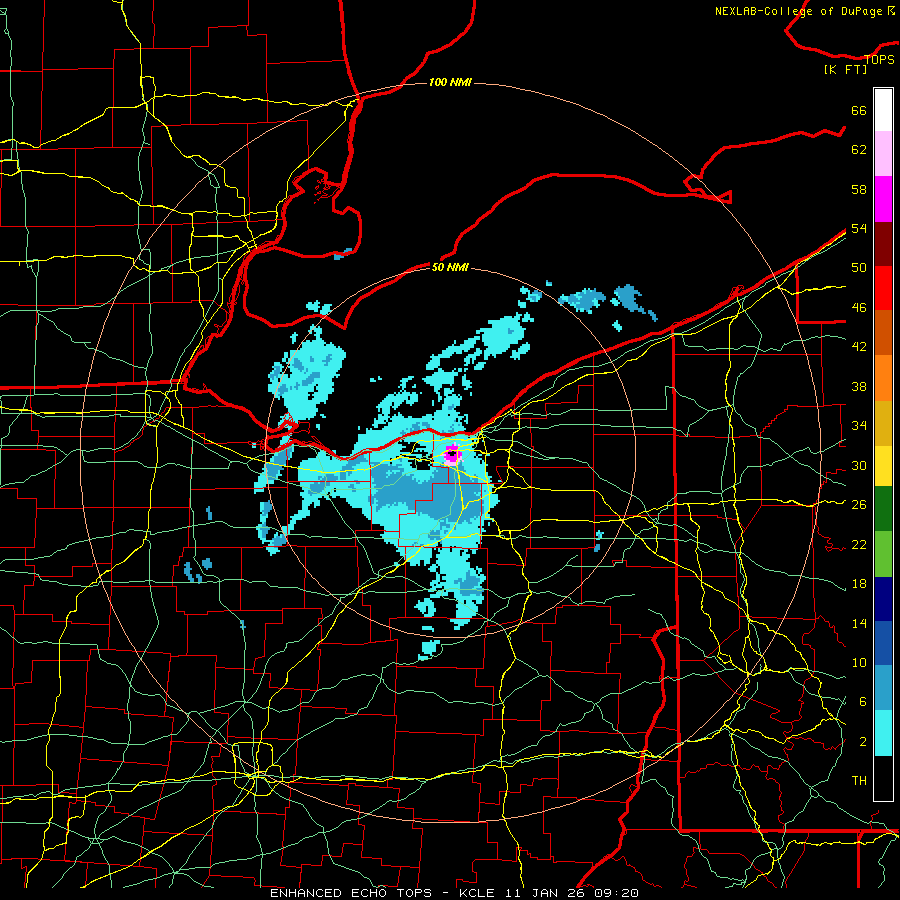Click the '11 JAN 26' date text

pos(545,893)
